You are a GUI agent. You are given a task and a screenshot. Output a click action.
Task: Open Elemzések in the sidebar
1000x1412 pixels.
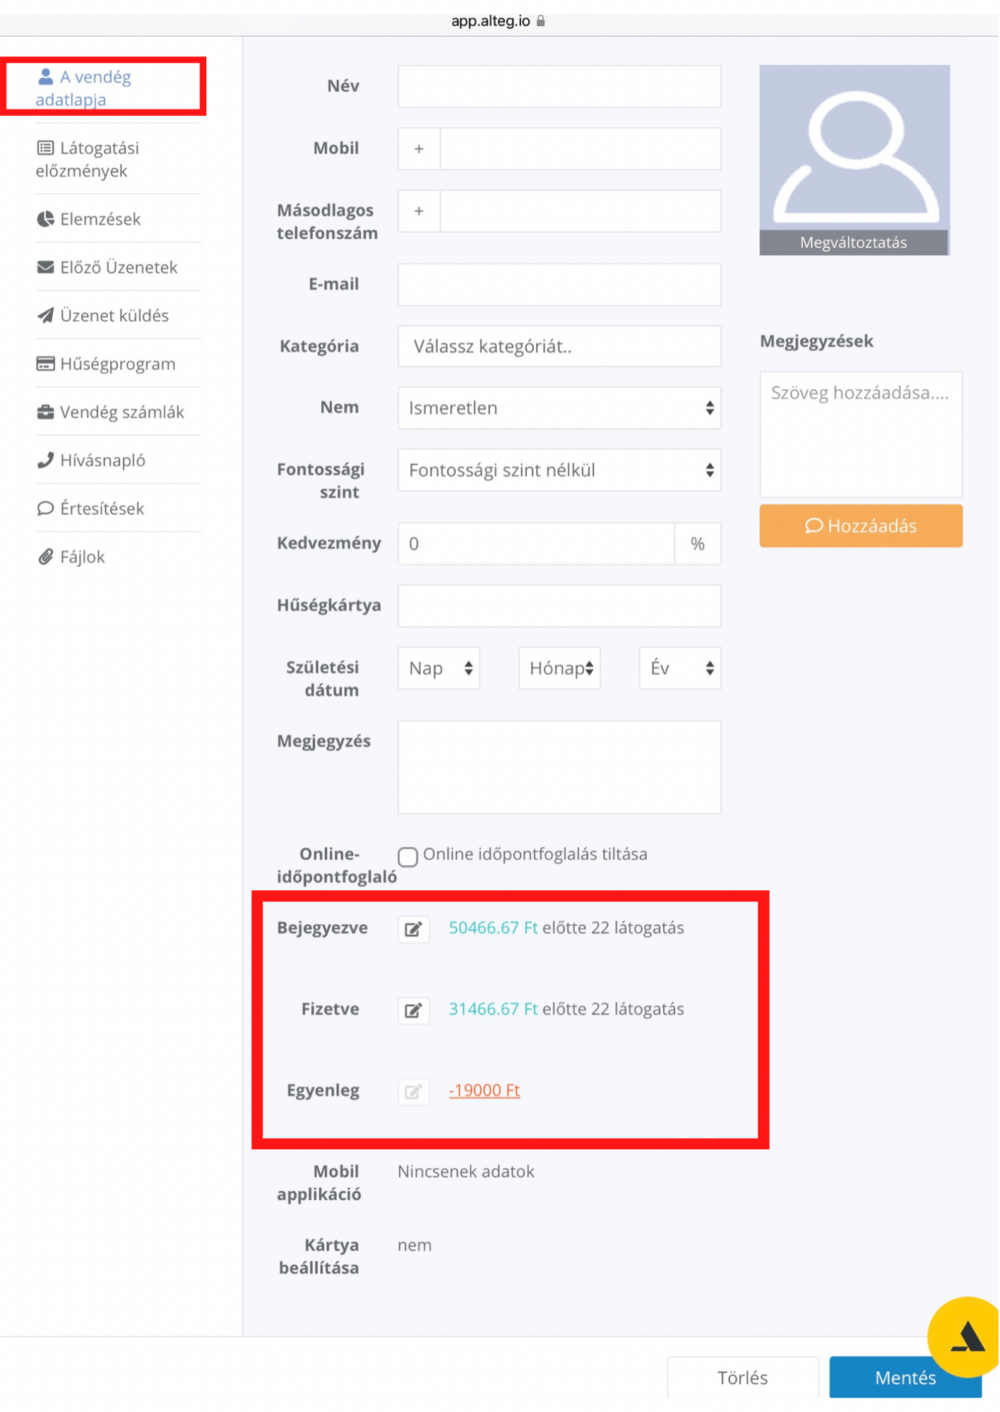100,219
